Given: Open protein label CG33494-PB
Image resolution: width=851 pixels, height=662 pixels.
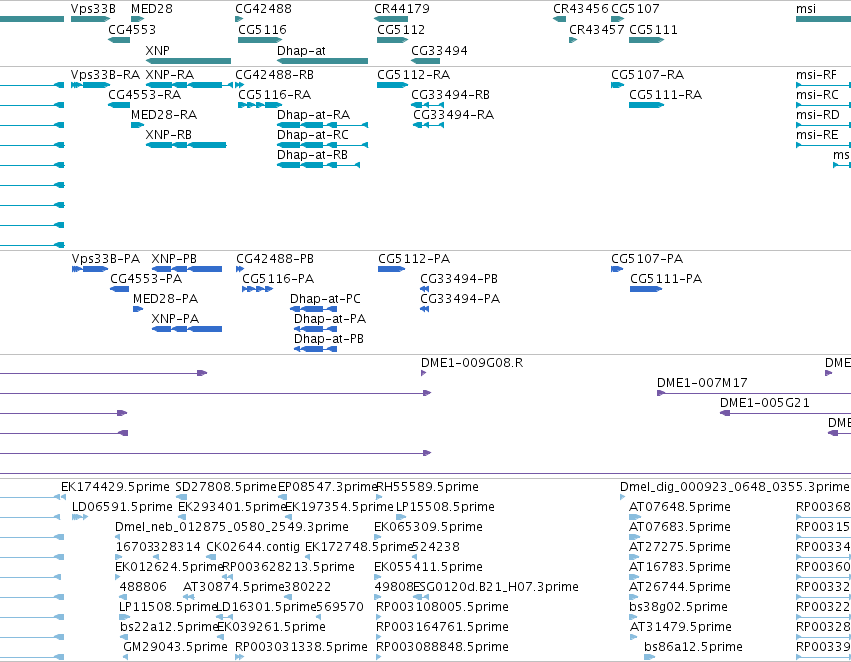Looking at the screenshot, I should coord(459,278).
